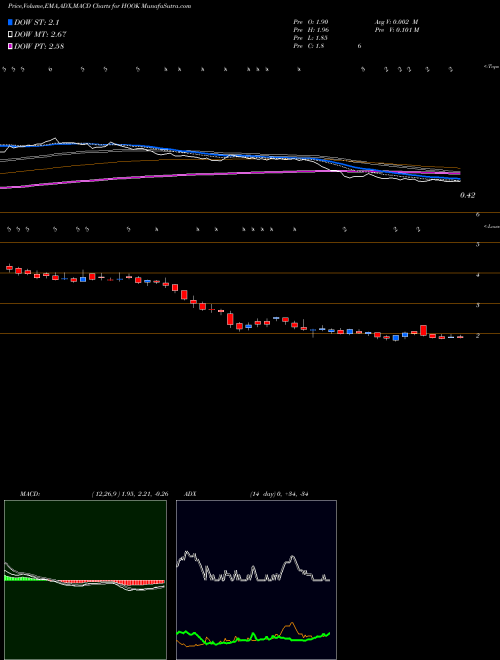Click the 'Pre L: 1.83' low value
This screenshot has height=660, width=500.
coord(311,38)
